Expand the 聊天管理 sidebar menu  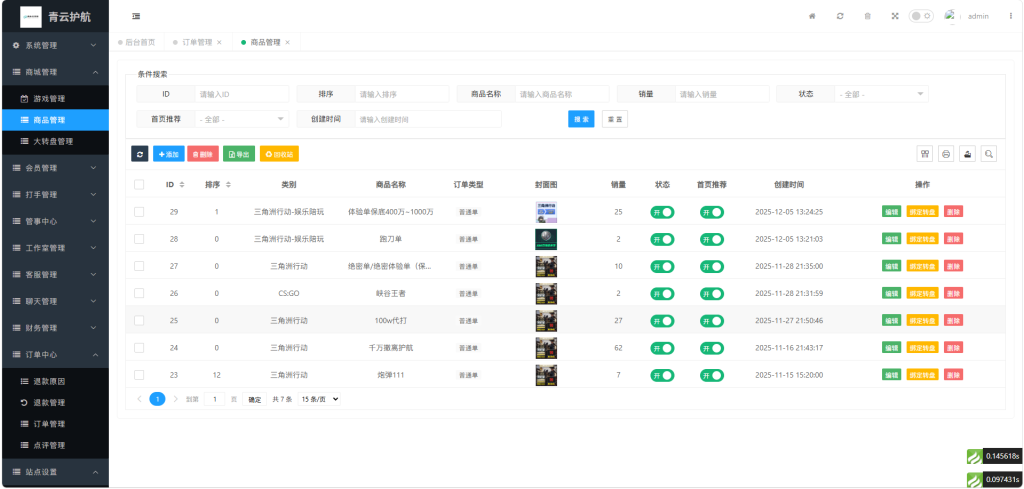coord(54,301)
